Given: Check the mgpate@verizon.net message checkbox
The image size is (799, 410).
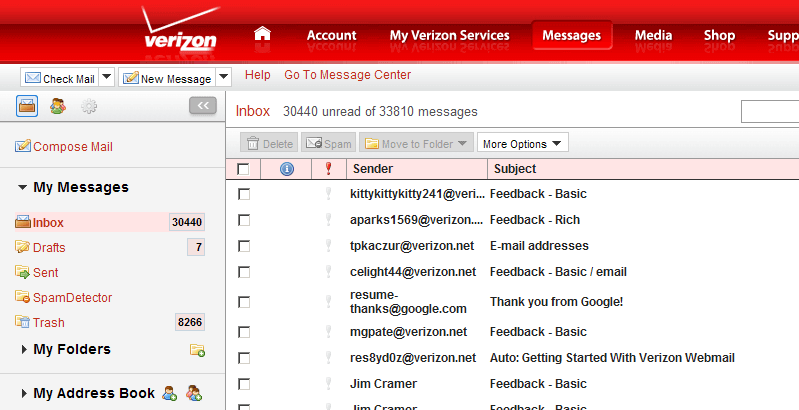Looking at the screenshot, I should [244, 332].
